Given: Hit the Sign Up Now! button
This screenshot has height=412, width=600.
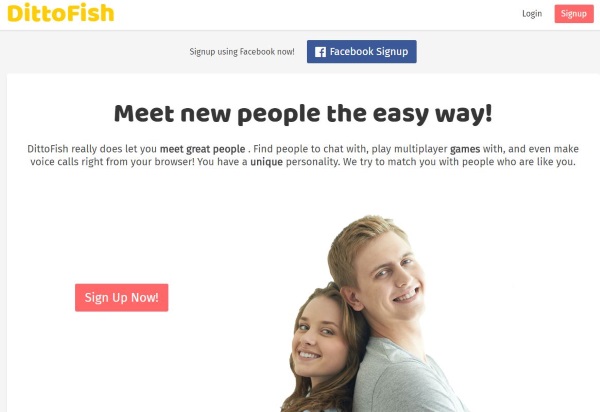Looking at the screenshot, I should click(122, 298).
